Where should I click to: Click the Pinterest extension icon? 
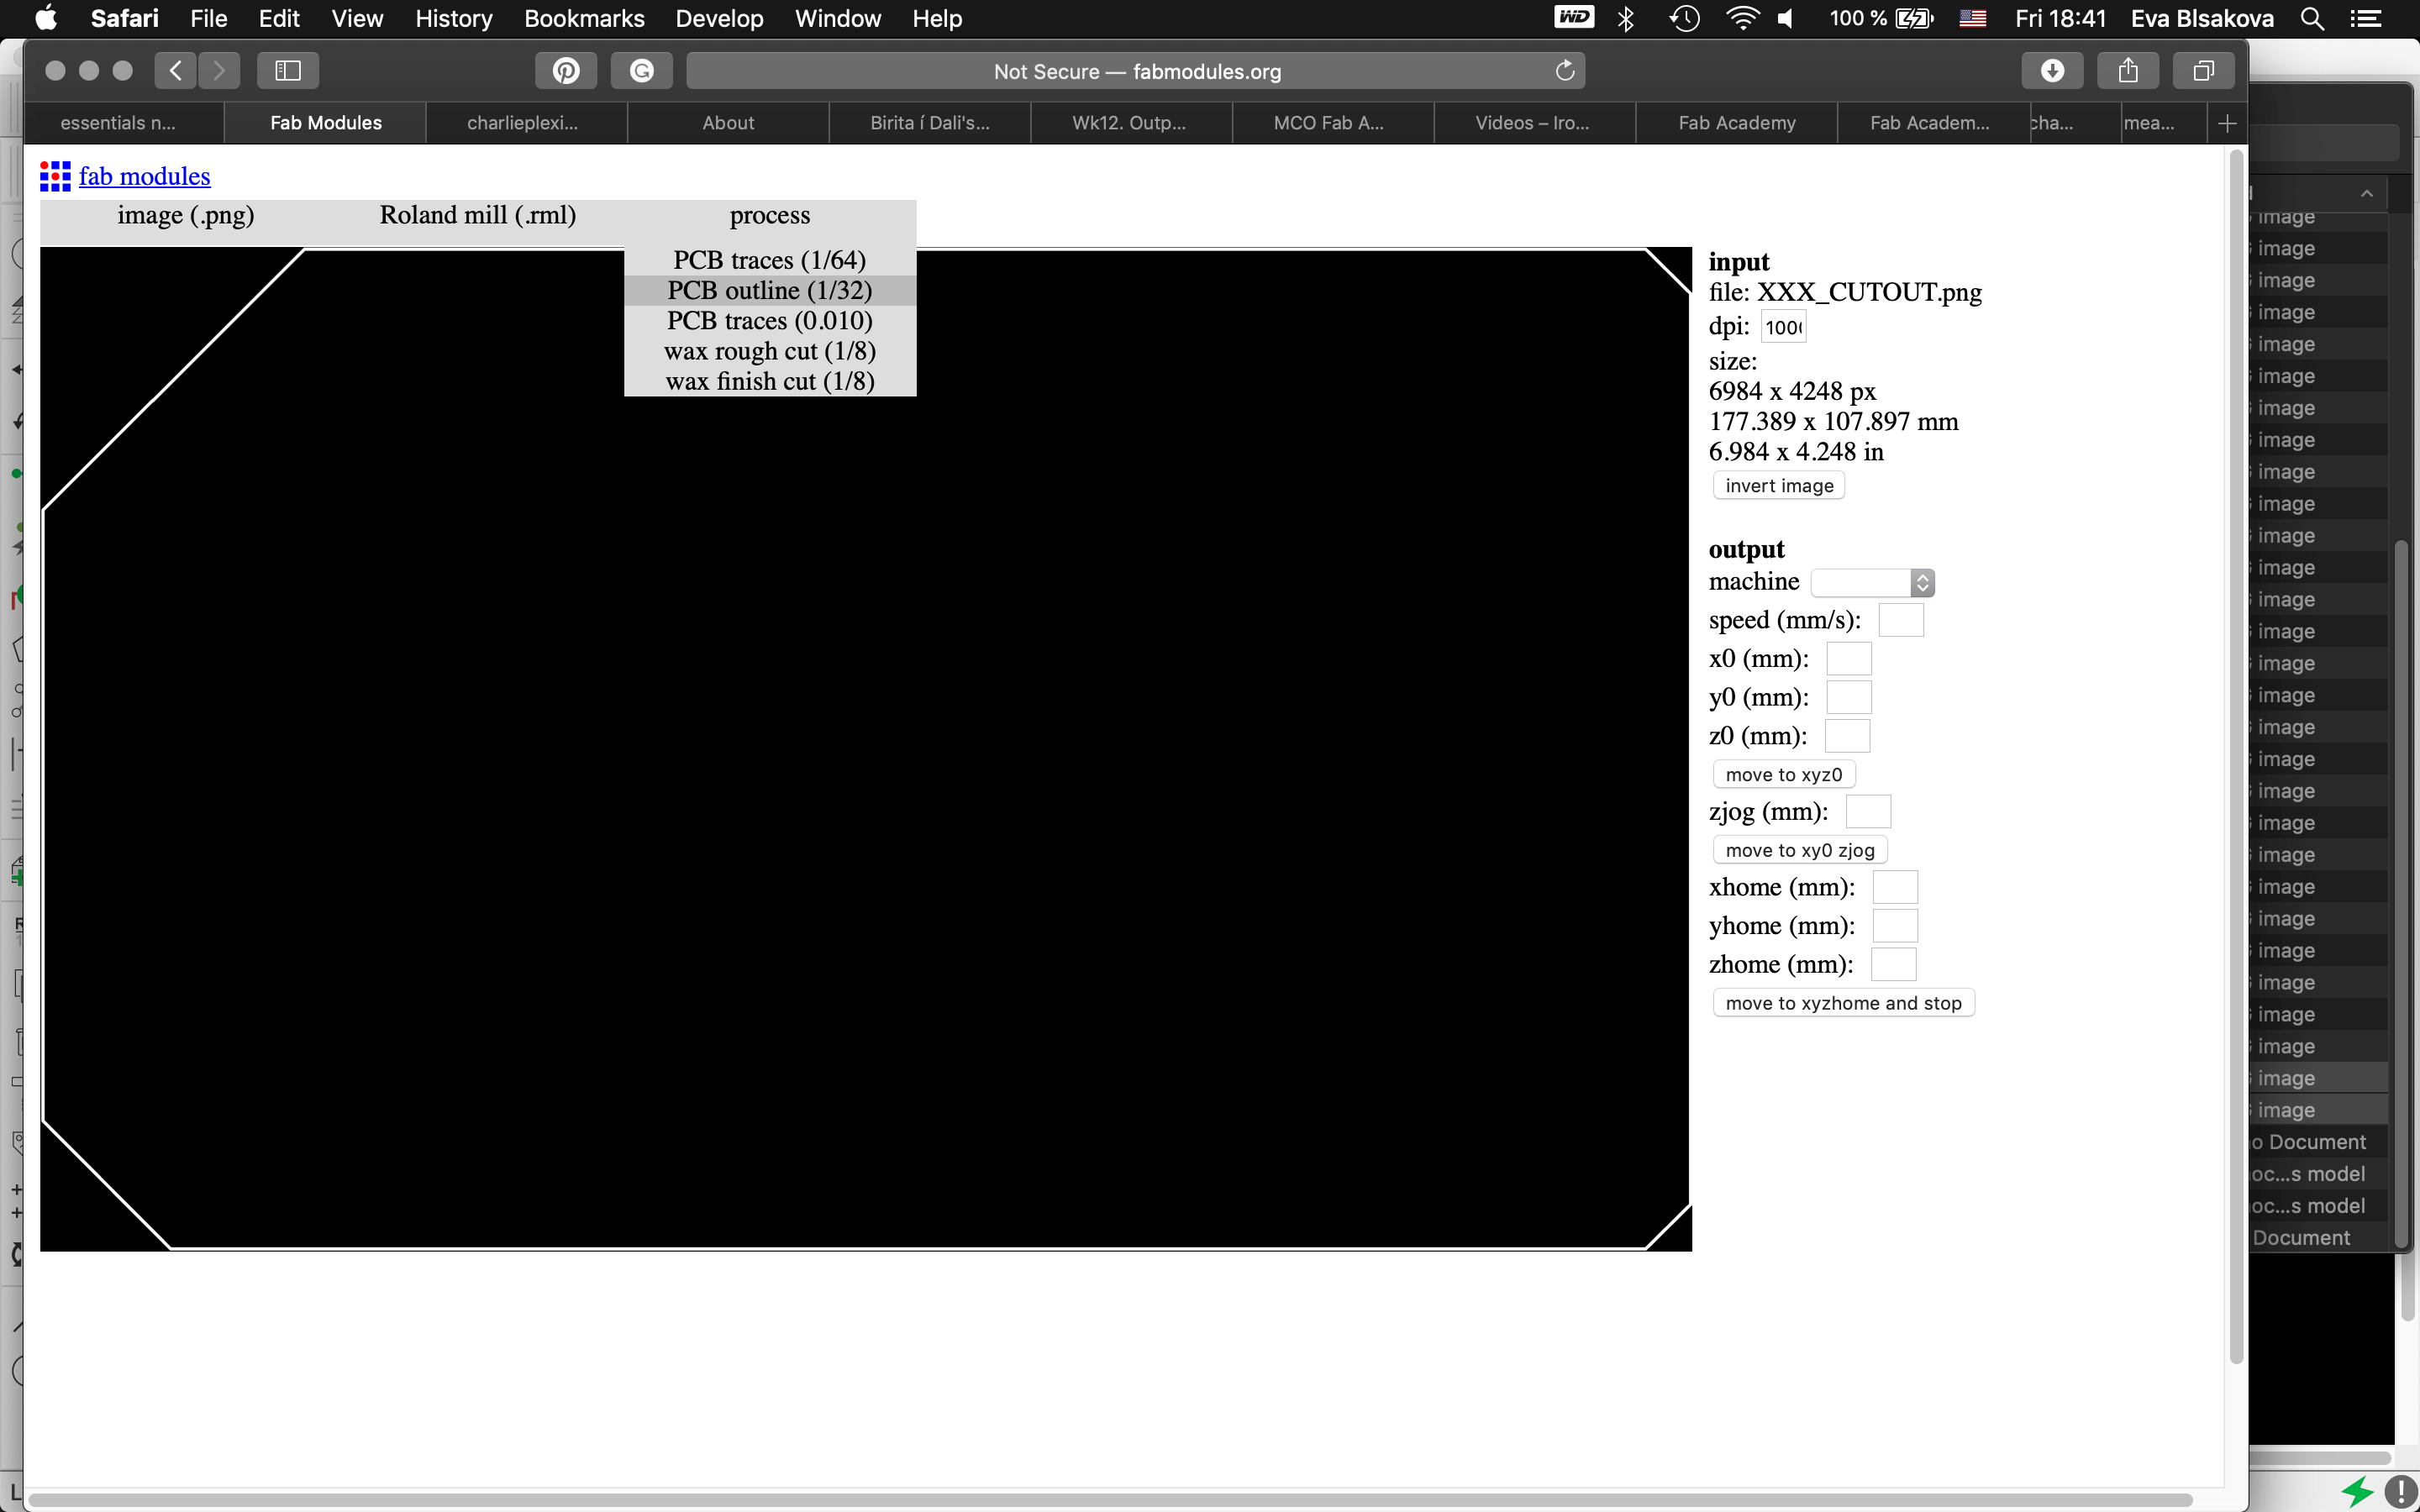click(566, 71)
